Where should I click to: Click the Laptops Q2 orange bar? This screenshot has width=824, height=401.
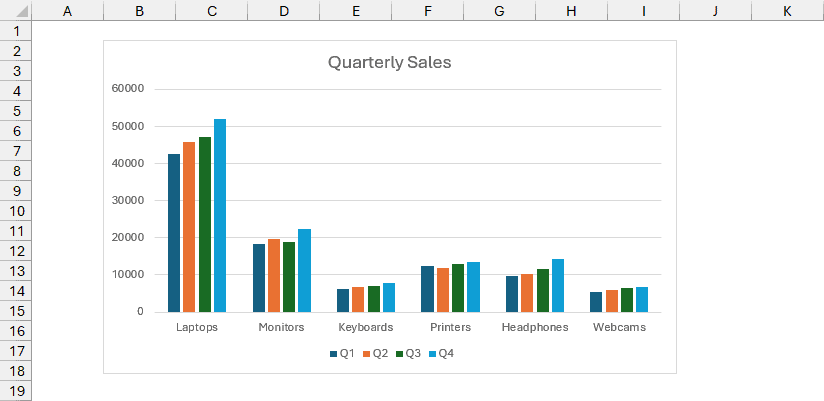click(x=189, y=227)
